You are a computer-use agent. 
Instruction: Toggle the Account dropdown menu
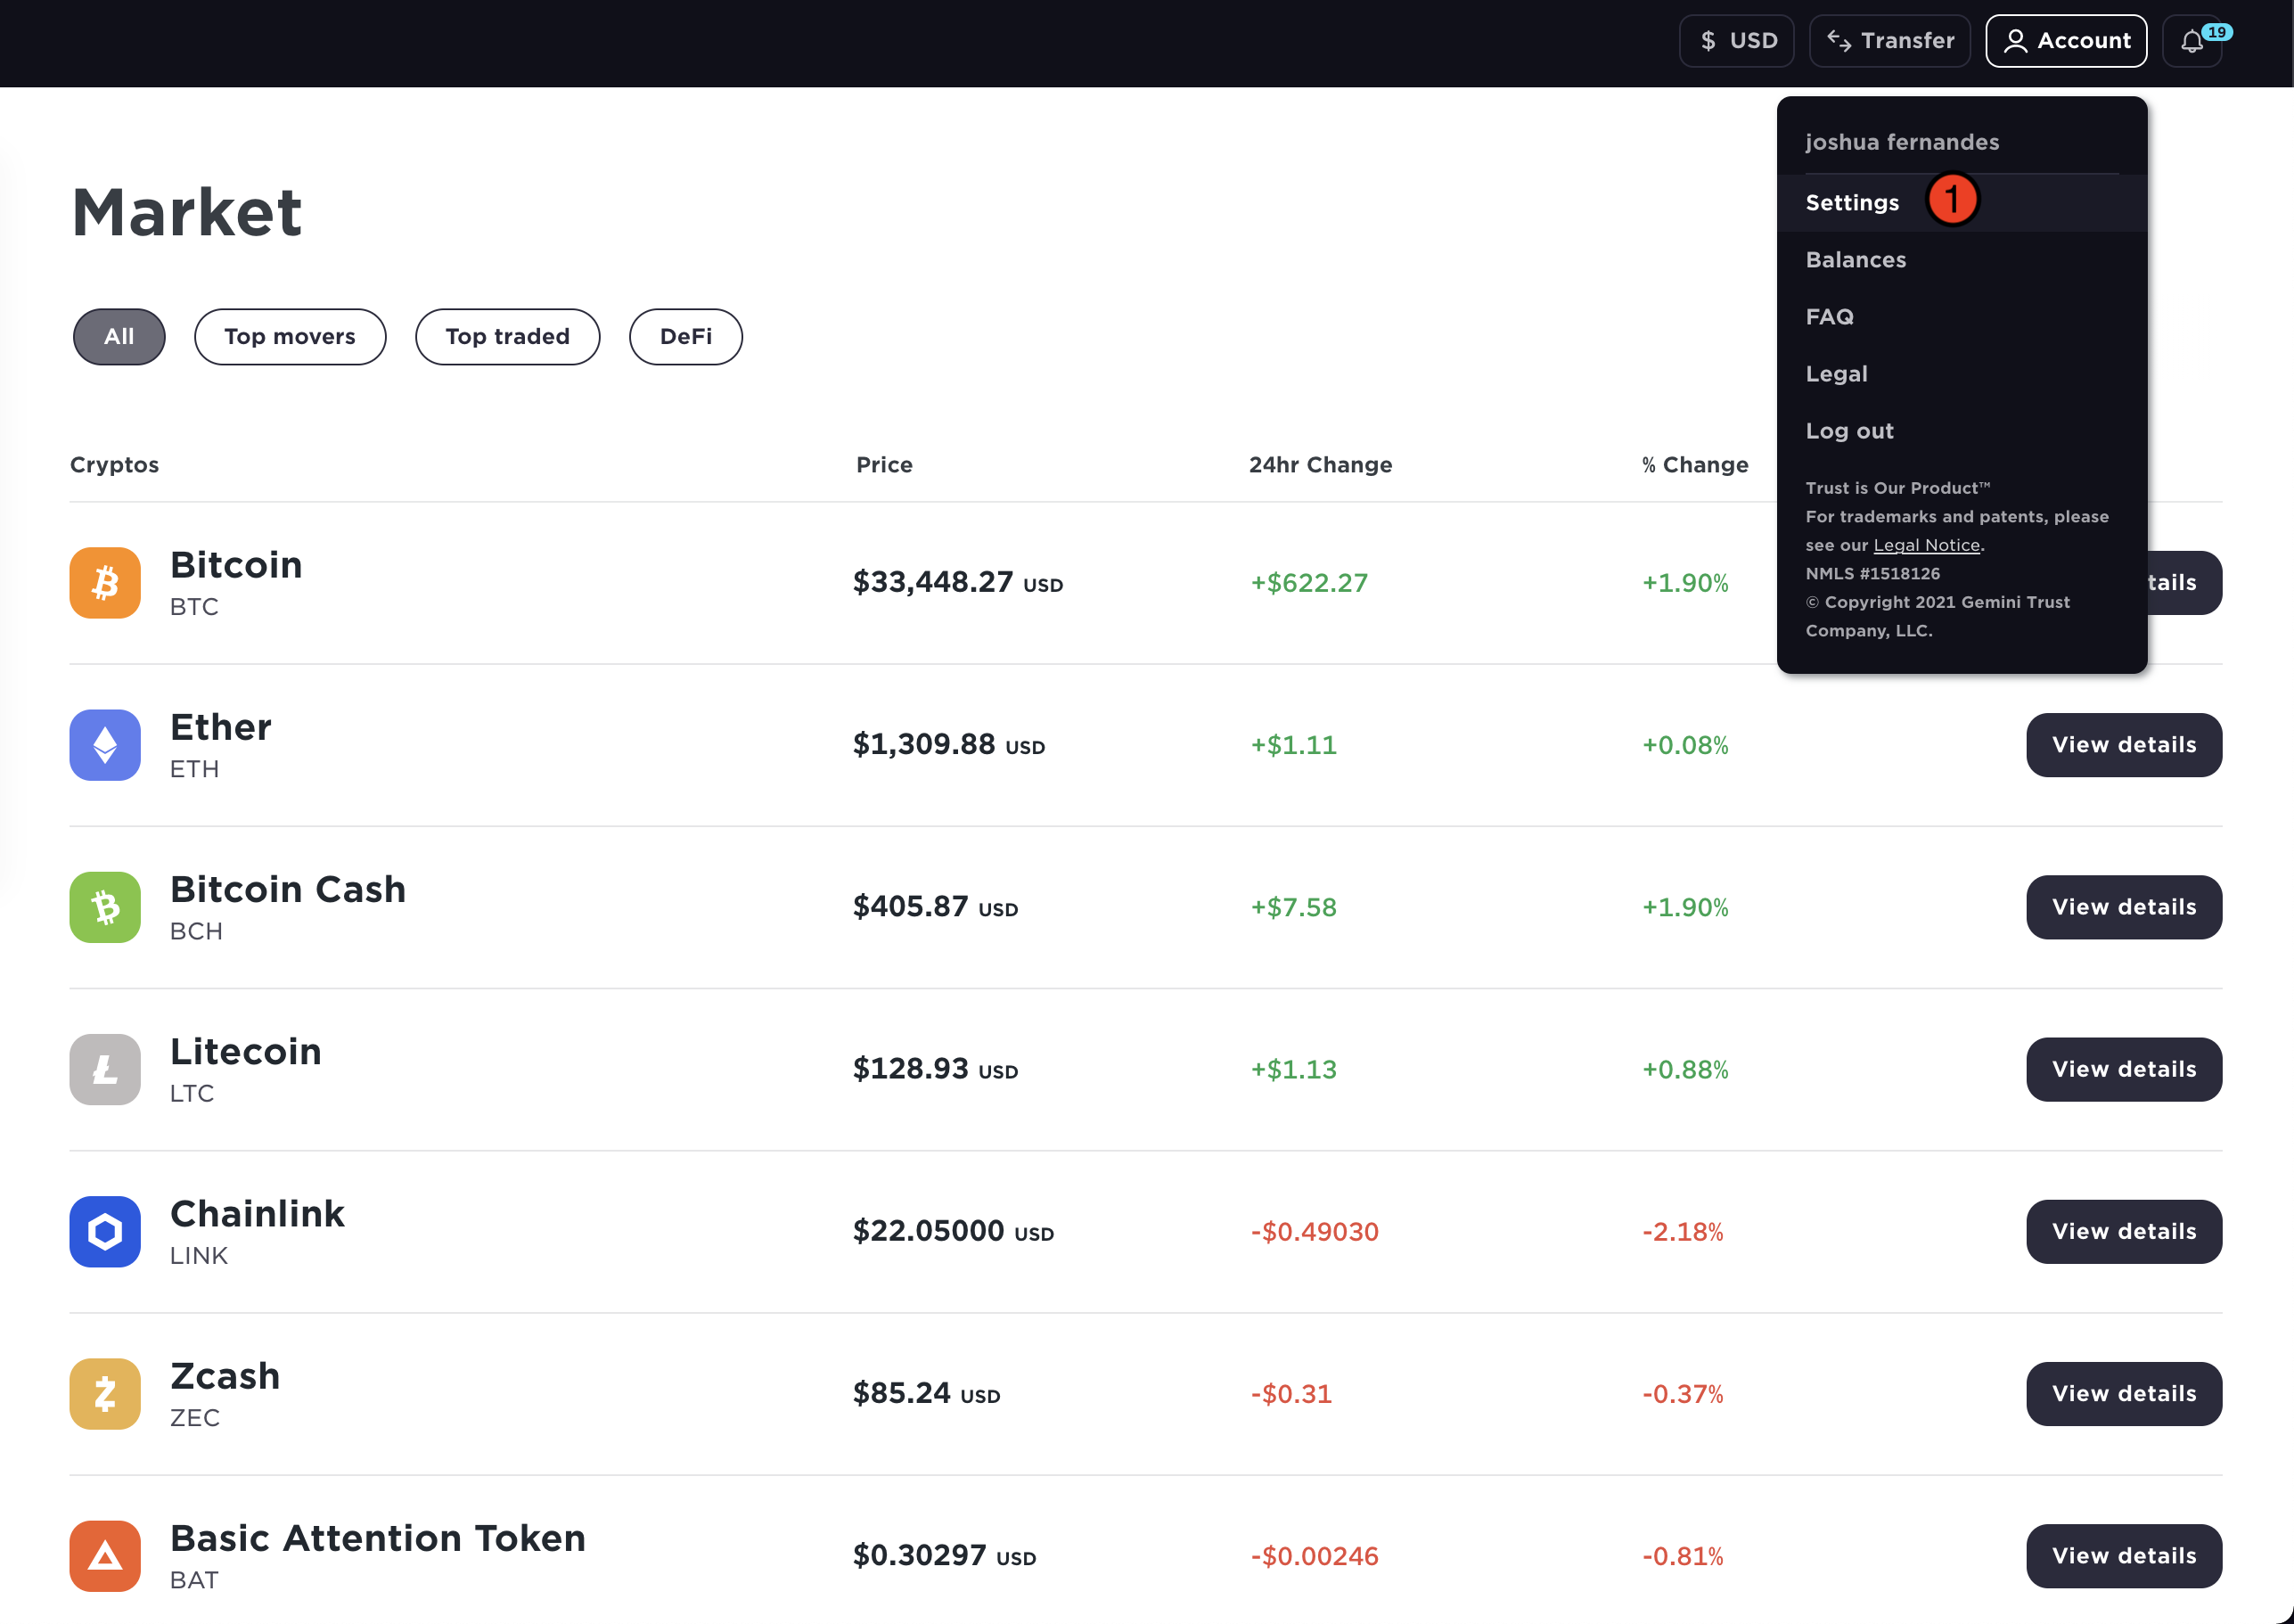click(2066, 41)
